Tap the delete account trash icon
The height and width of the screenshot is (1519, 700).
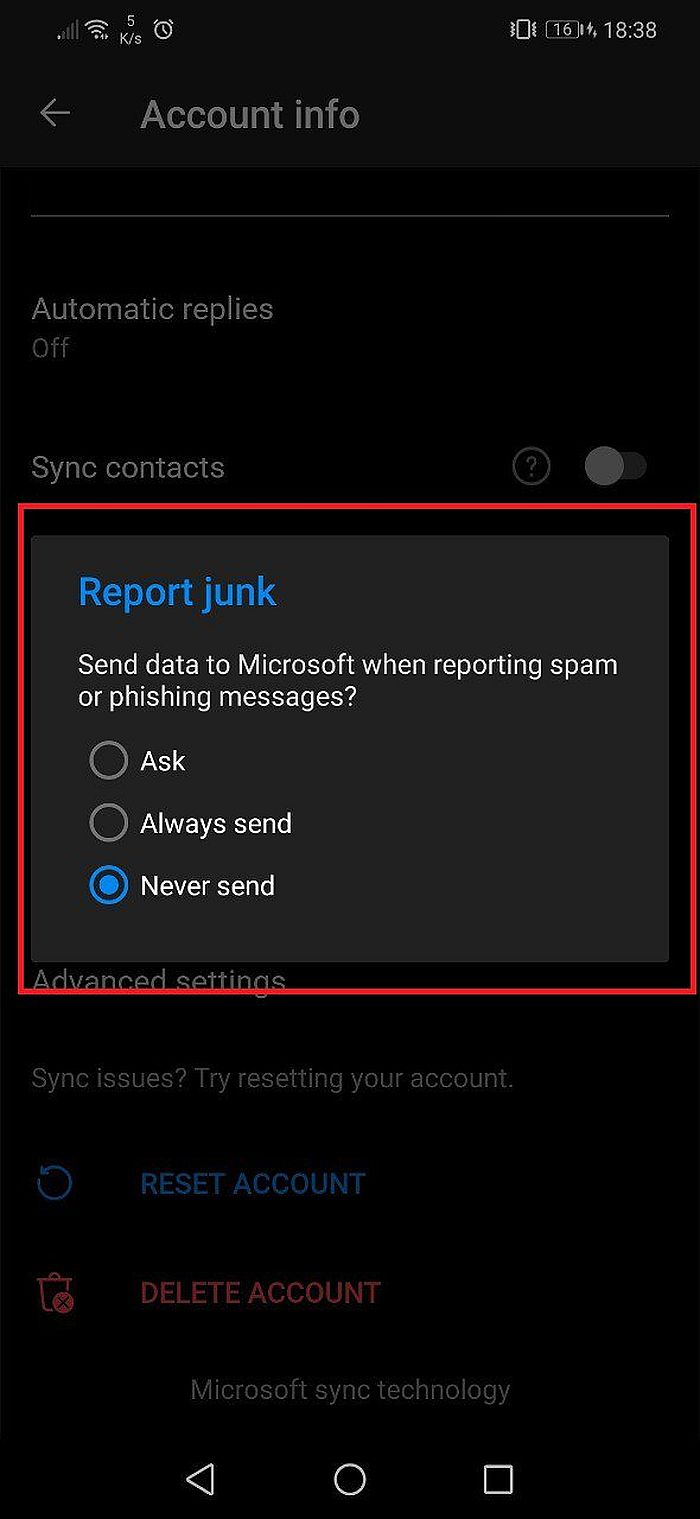tap(55, 1292)
